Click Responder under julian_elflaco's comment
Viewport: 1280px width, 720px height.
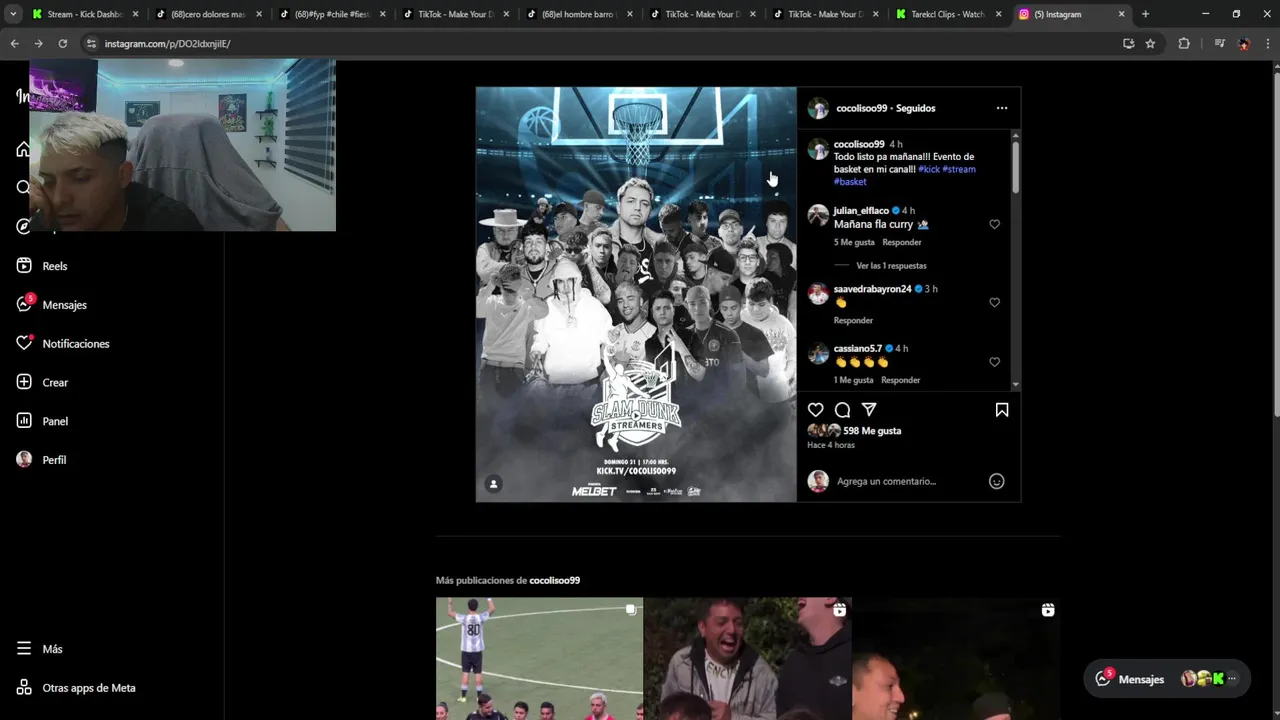(x=902, y=242)
